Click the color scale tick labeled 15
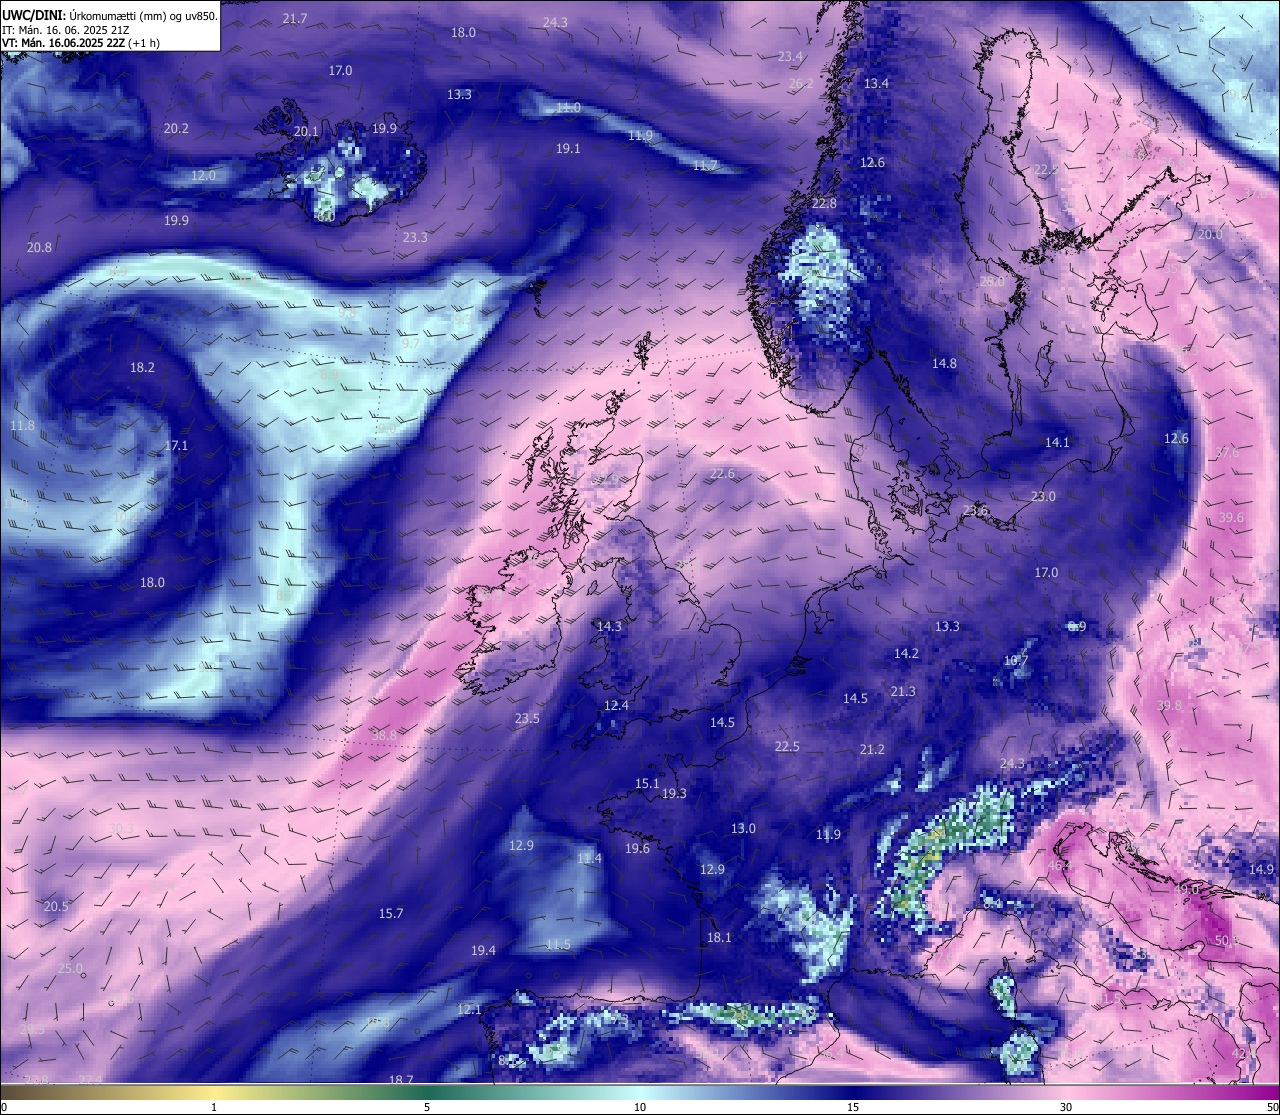Viewport: 1280px width, 1115px height. point(853,1107)
